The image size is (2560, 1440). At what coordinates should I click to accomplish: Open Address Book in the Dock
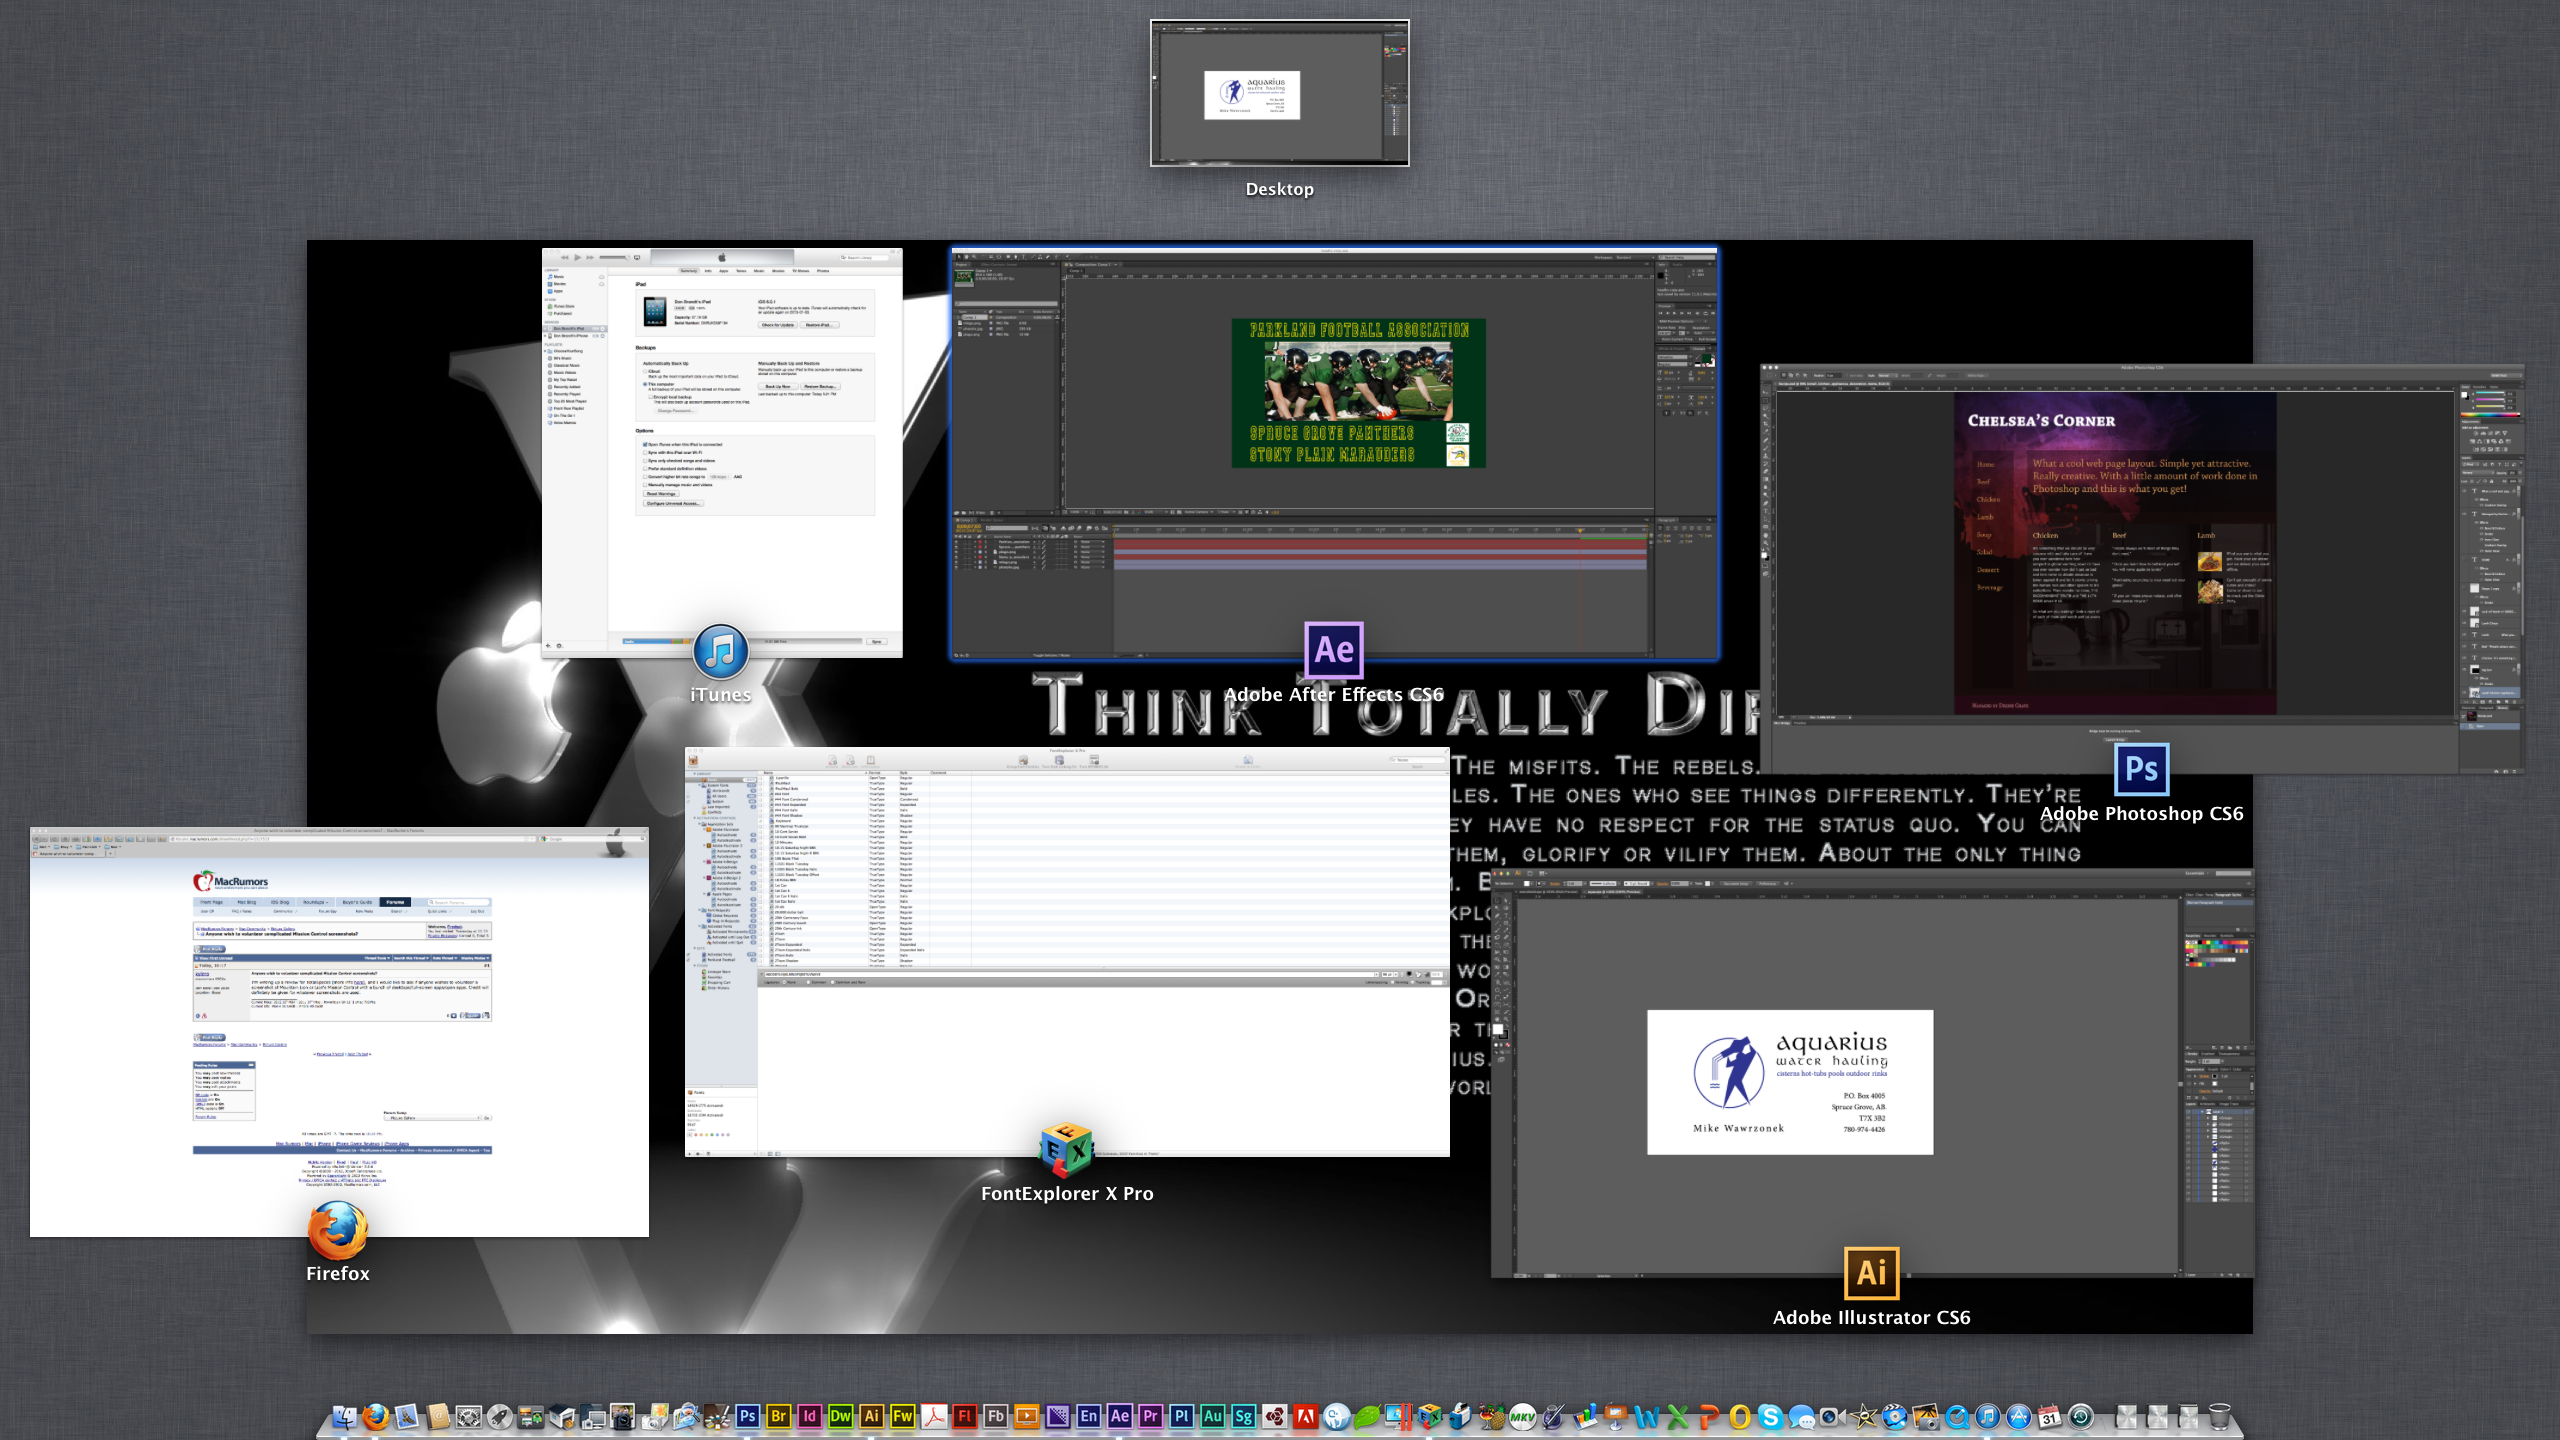coord(438,1416)
